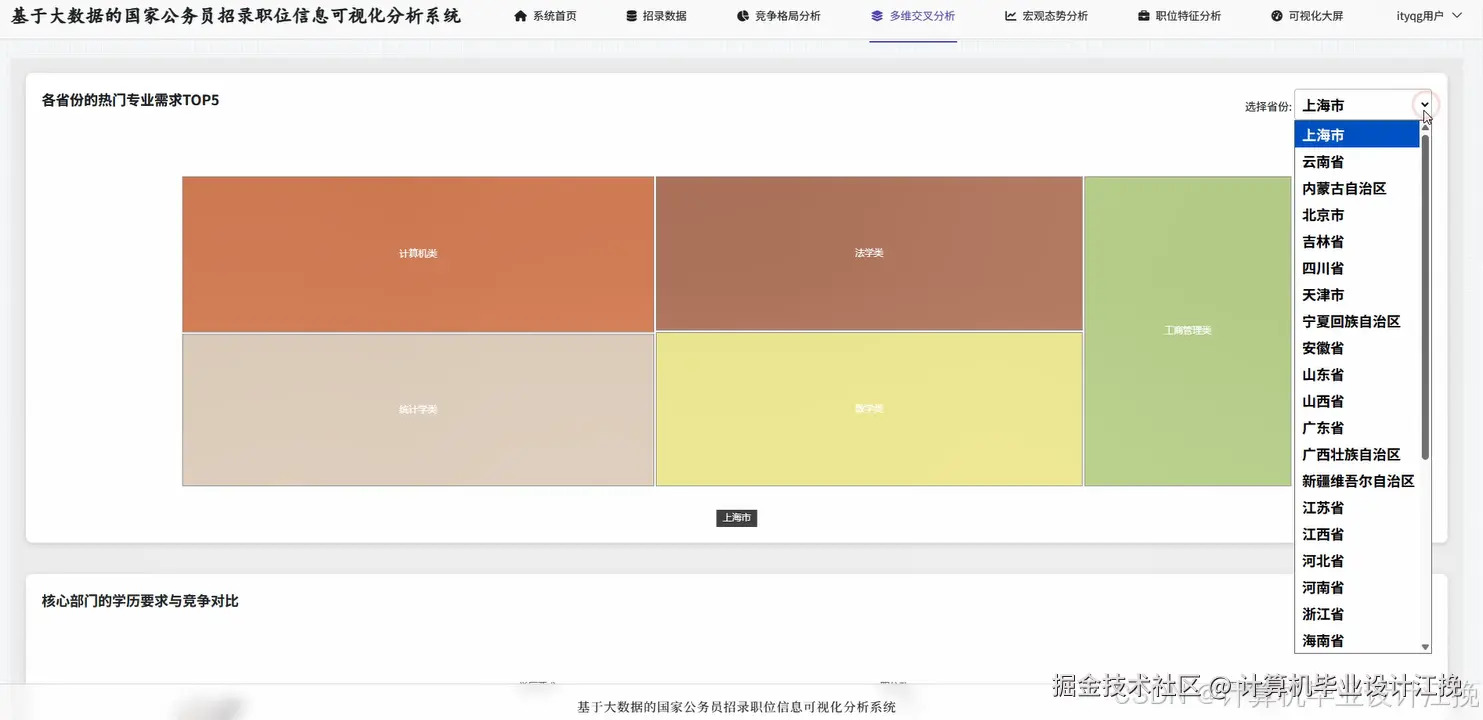The height and width of the screenshot is (720, 1483).
Task: Navigate to 宏观态势分析
Action: (x=1047, y=16)
